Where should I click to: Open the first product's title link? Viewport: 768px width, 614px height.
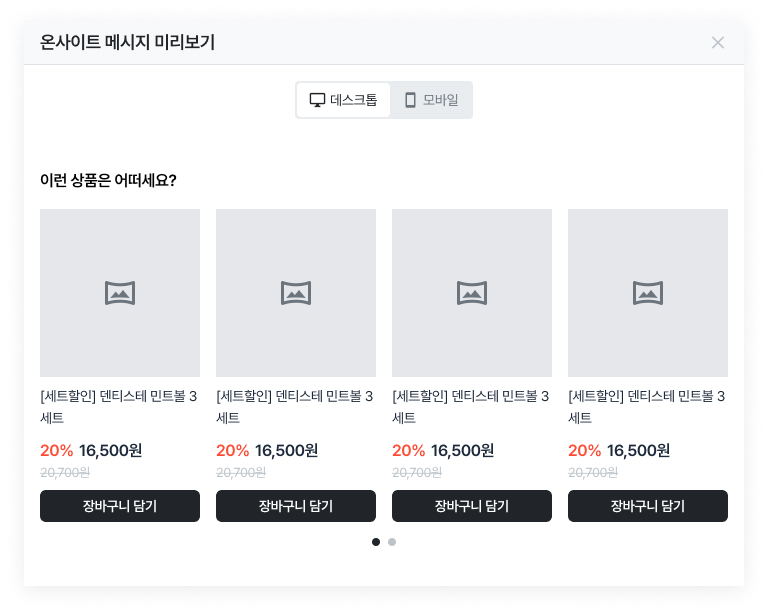pyautogui.click(x=119, y=406)
